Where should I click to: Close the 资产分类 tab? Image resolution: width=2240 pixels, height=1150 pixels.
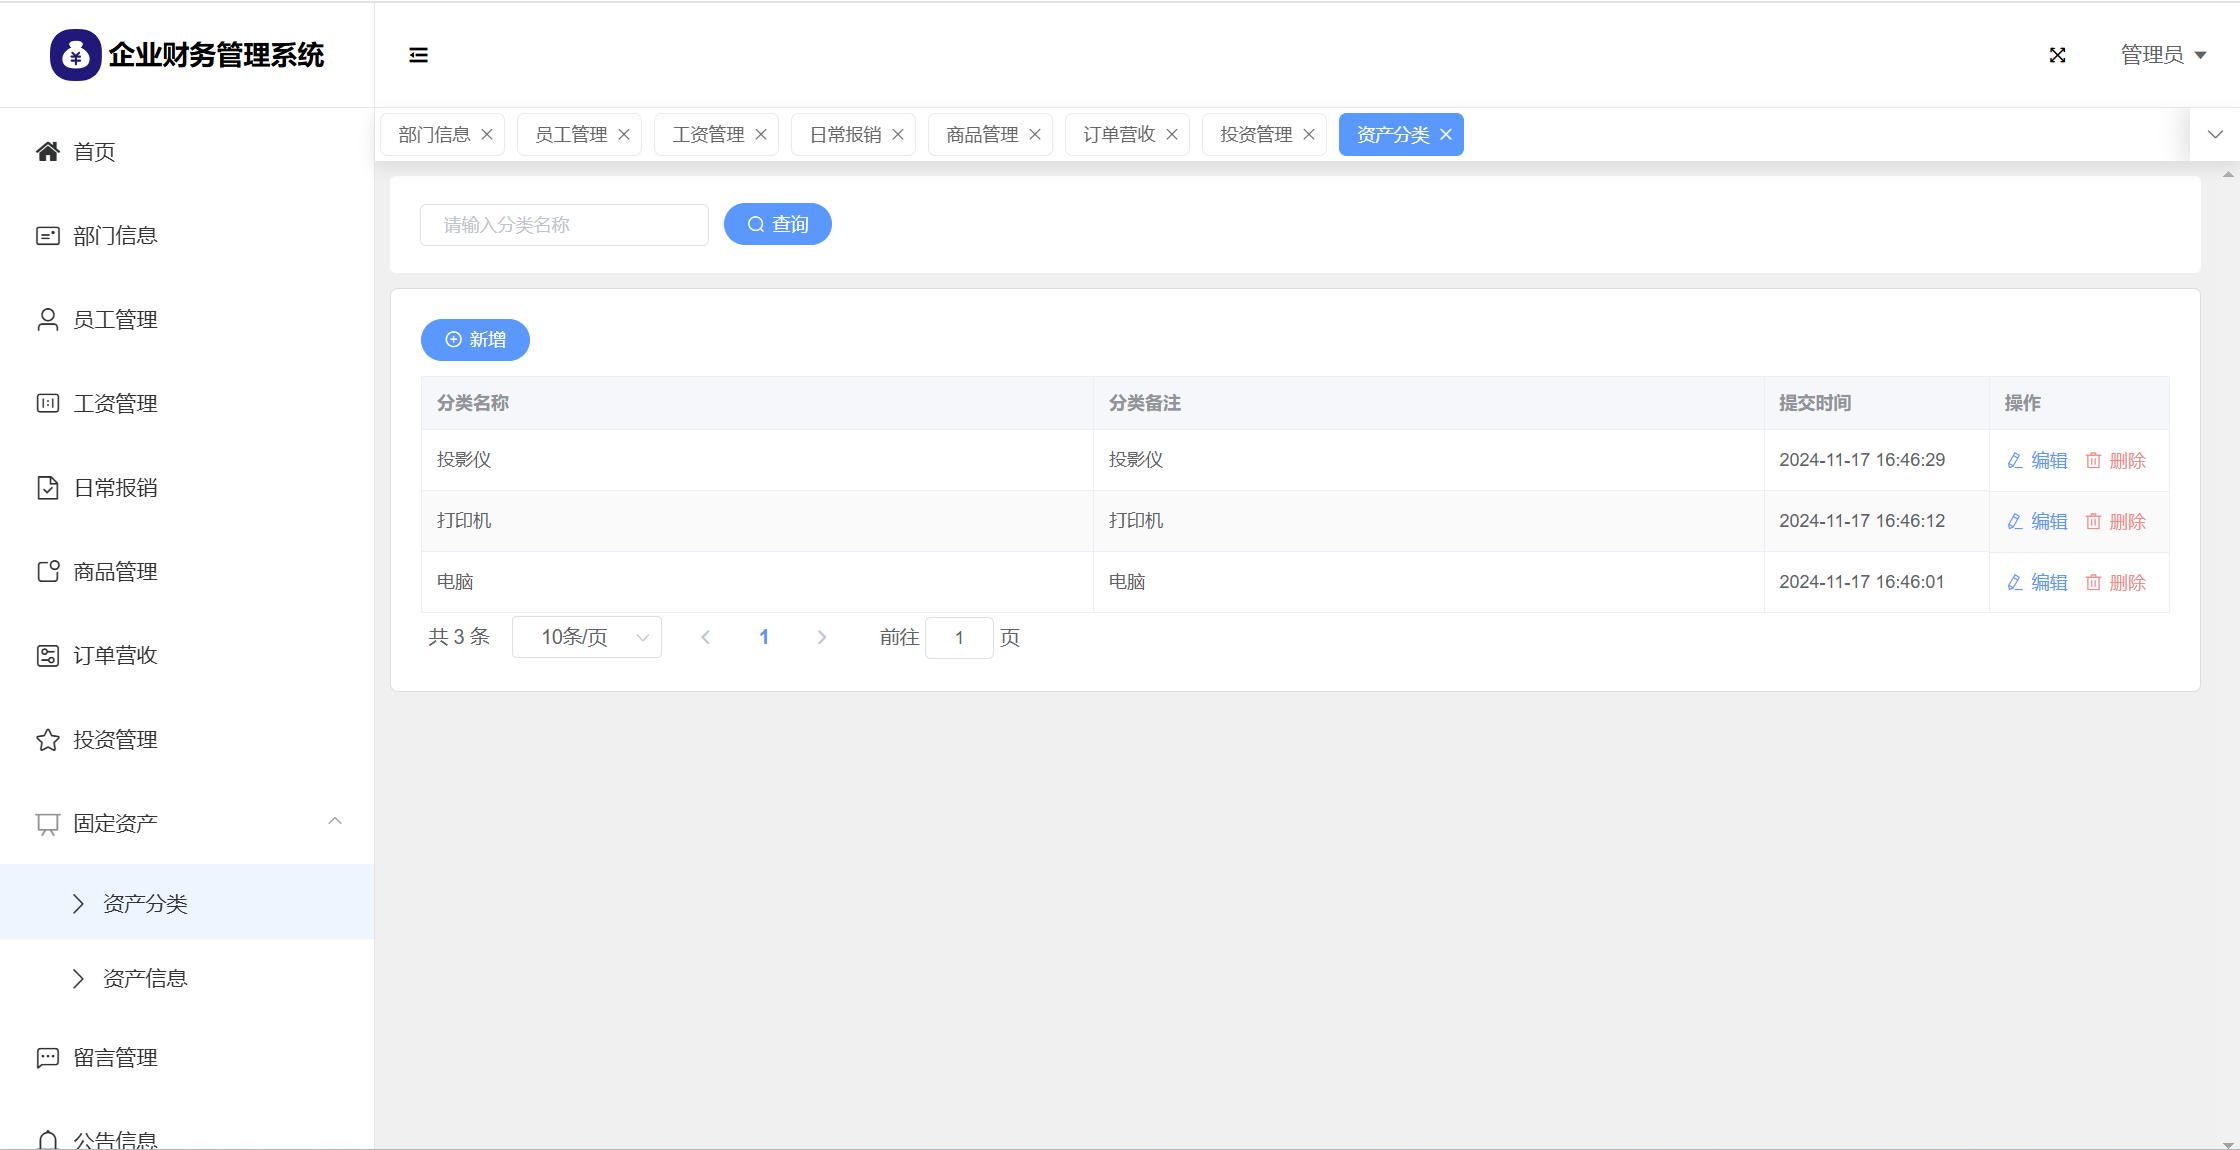click(1446, 135)
